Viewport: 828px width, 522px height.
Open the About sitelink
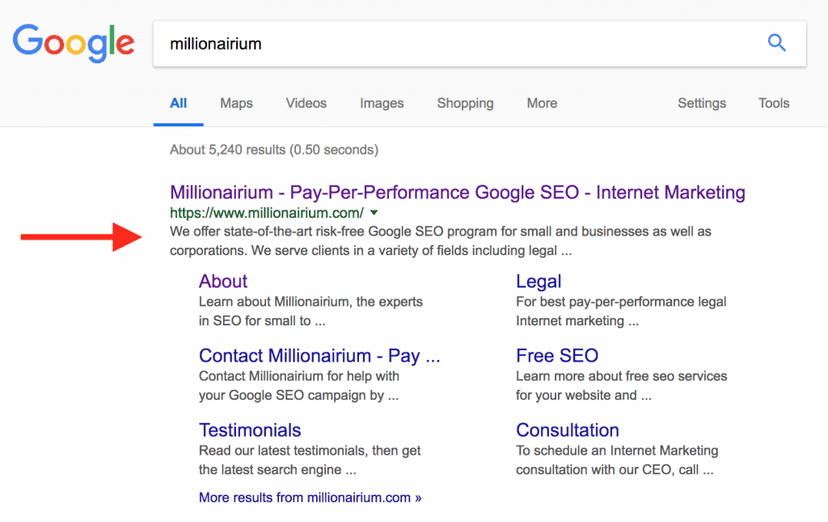(223, 281)
